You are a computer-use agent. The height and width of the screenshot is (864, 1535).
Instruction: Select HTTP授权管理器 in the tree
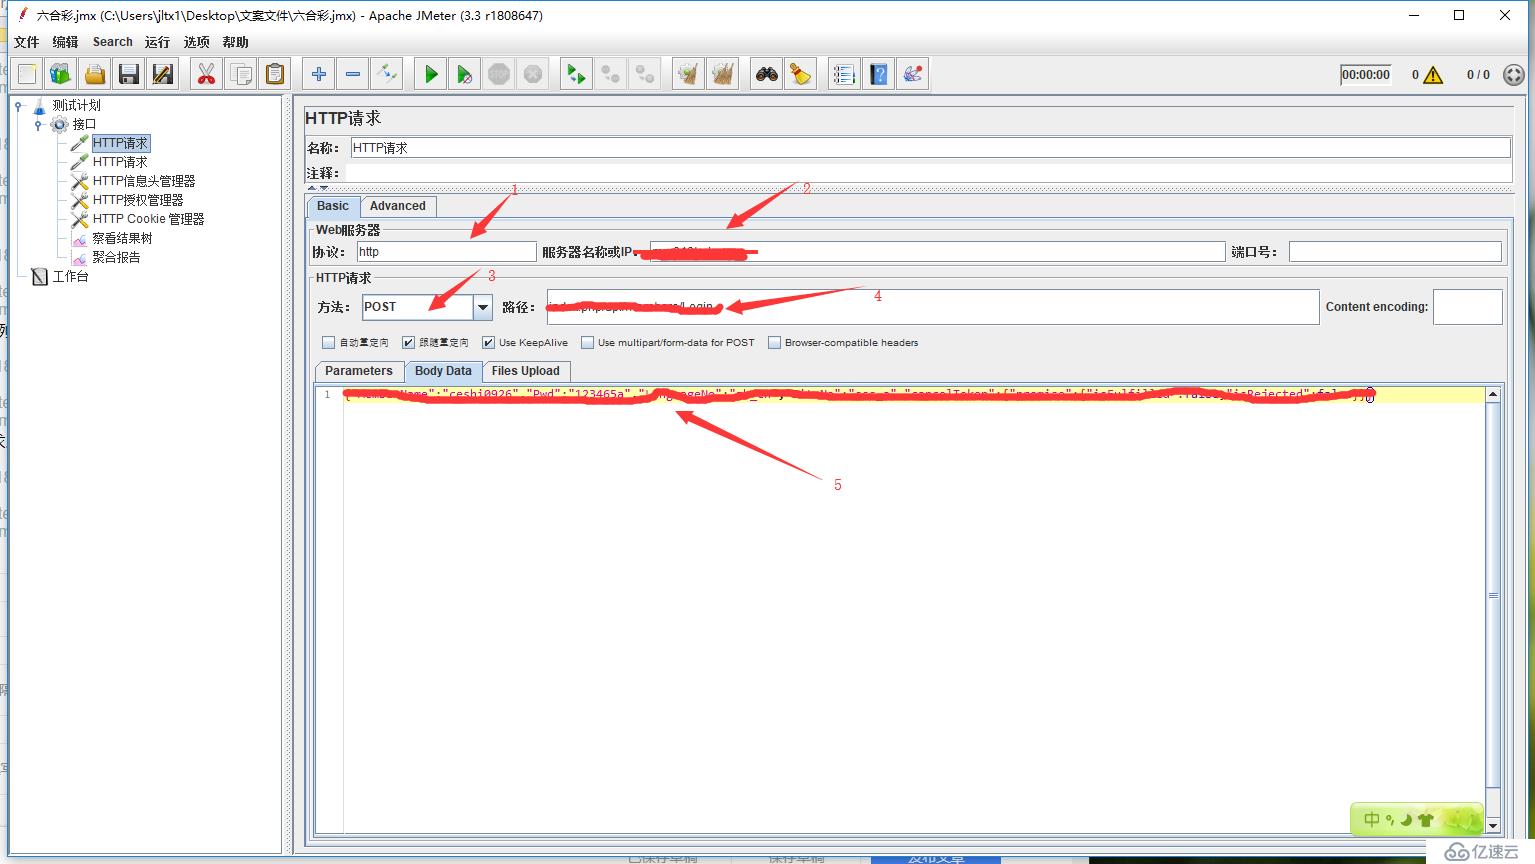click(138, 200)
